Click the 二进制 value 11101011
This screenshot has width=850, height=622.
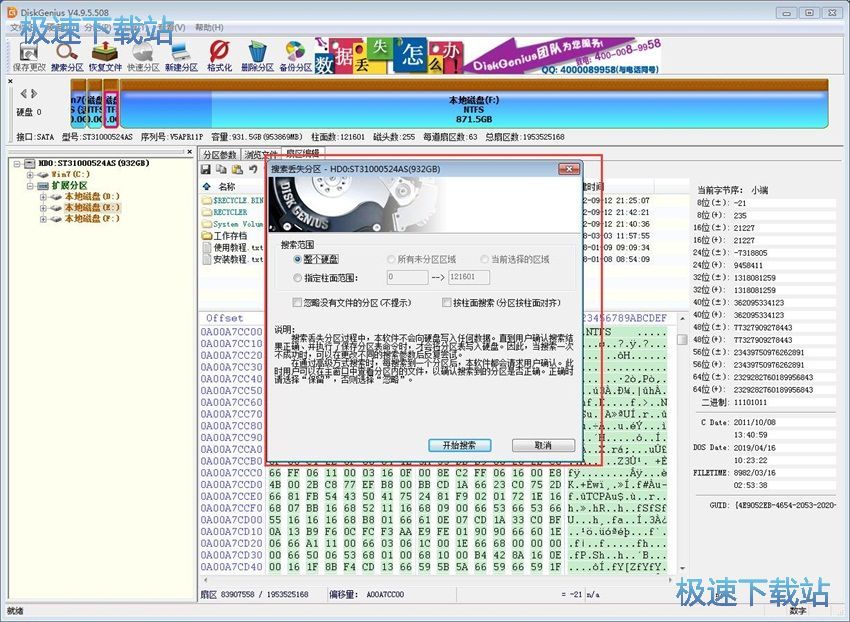click(x=750, y=402)
